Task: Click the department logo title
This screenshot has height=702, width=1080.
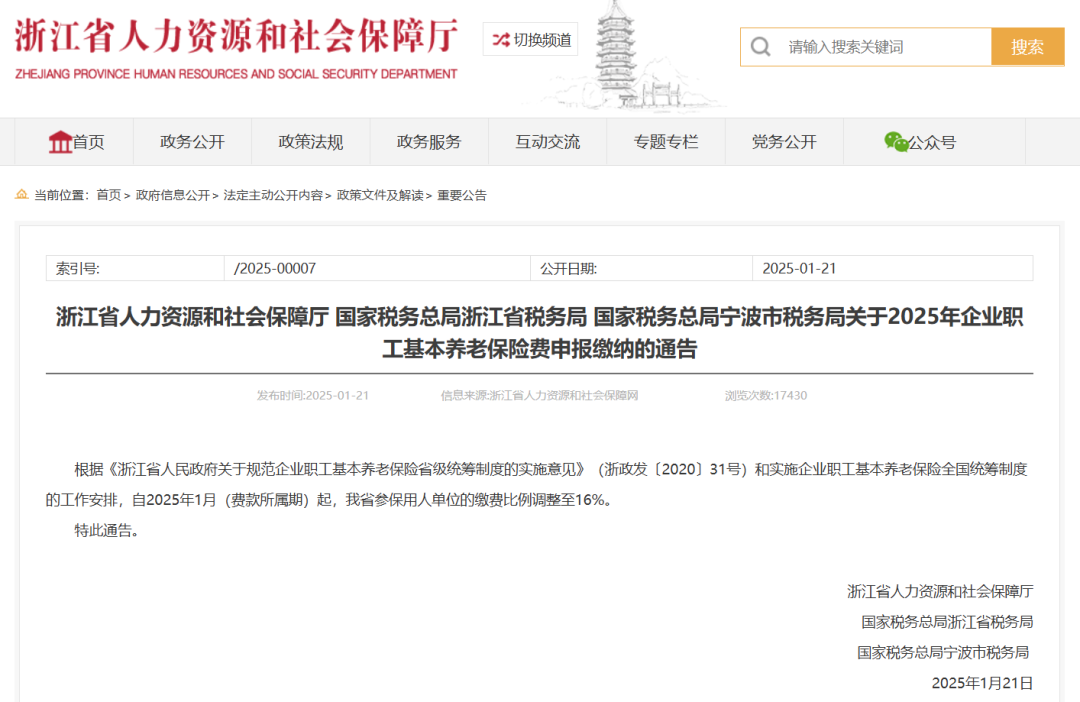Action: pos(236,47)
